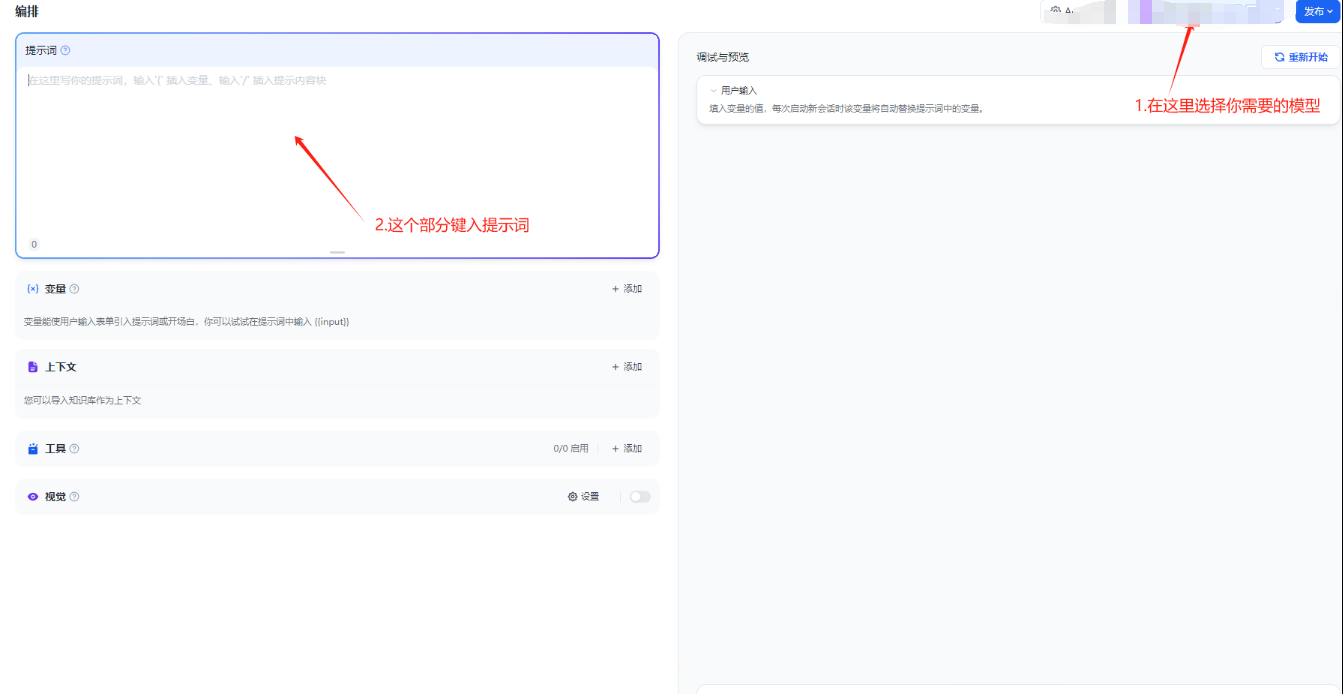Click the {{input}} variable hint description text
This screenshot has width=1343, height=694.
tap(187, 322)
